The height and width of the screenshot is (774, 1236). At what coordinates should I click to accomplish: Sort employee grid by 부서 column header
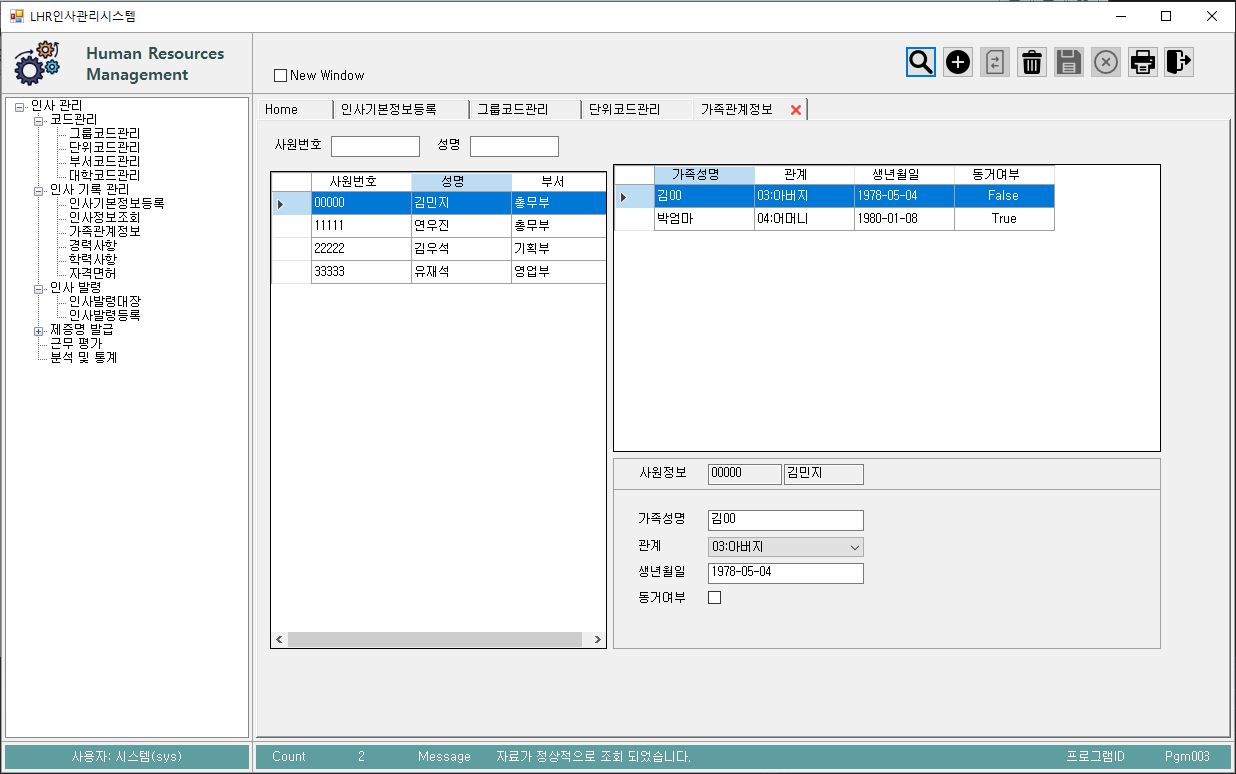point(559,182)
